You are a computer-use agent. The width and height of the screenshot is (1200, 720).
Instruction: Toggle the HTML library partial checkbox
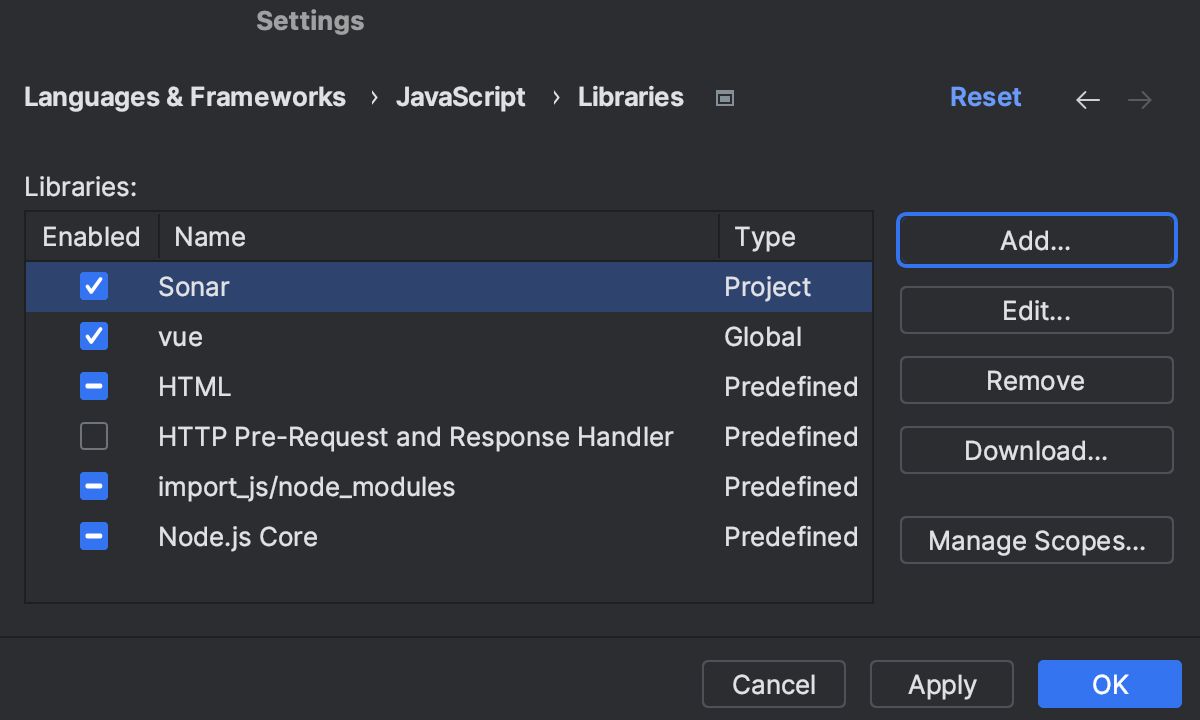pos(93,386)
